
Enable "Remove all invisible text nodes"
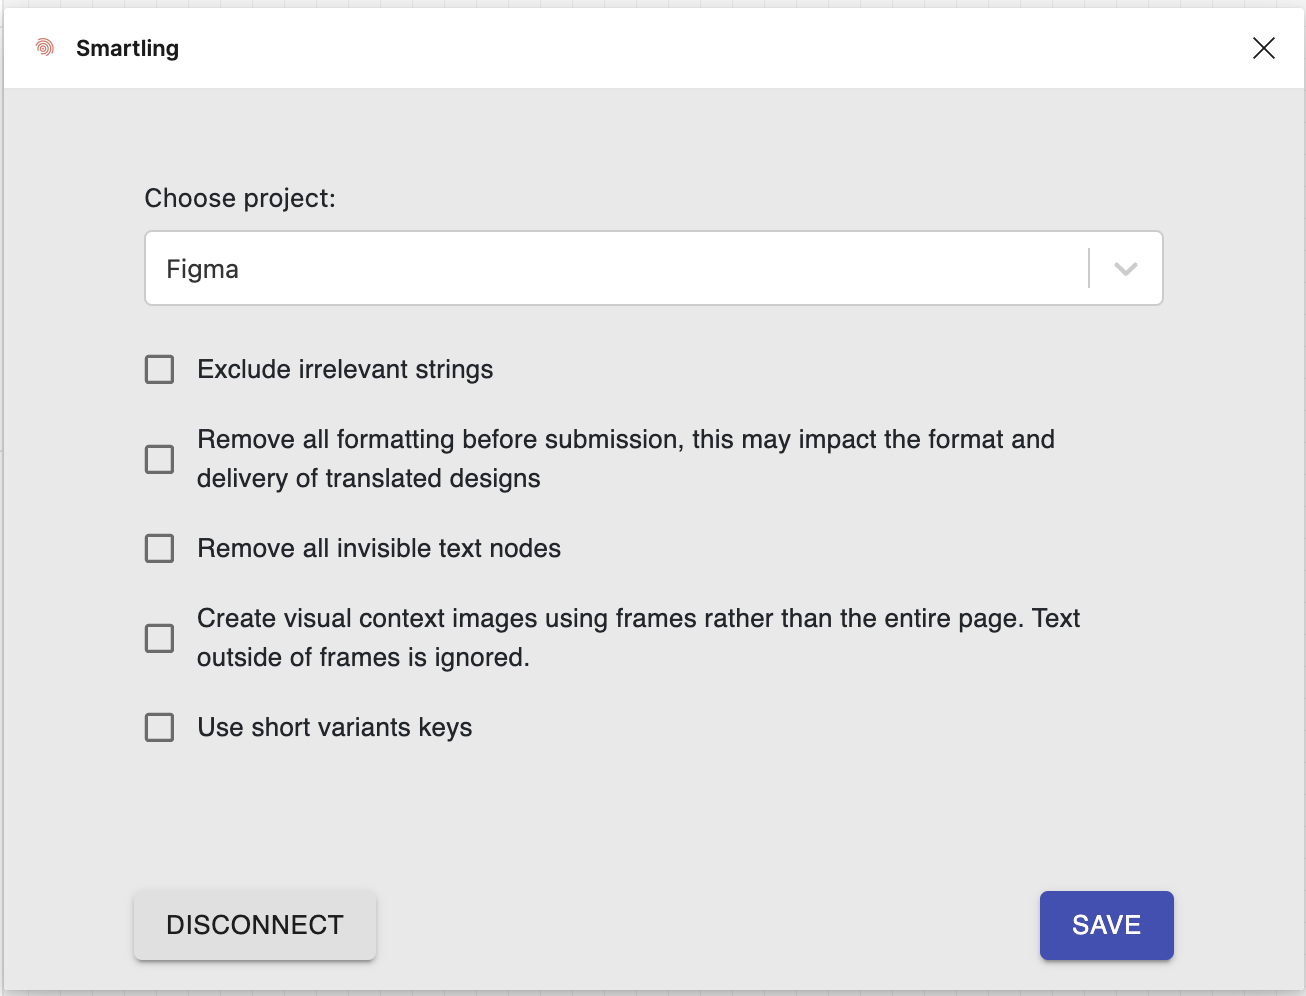click(159, 548)
